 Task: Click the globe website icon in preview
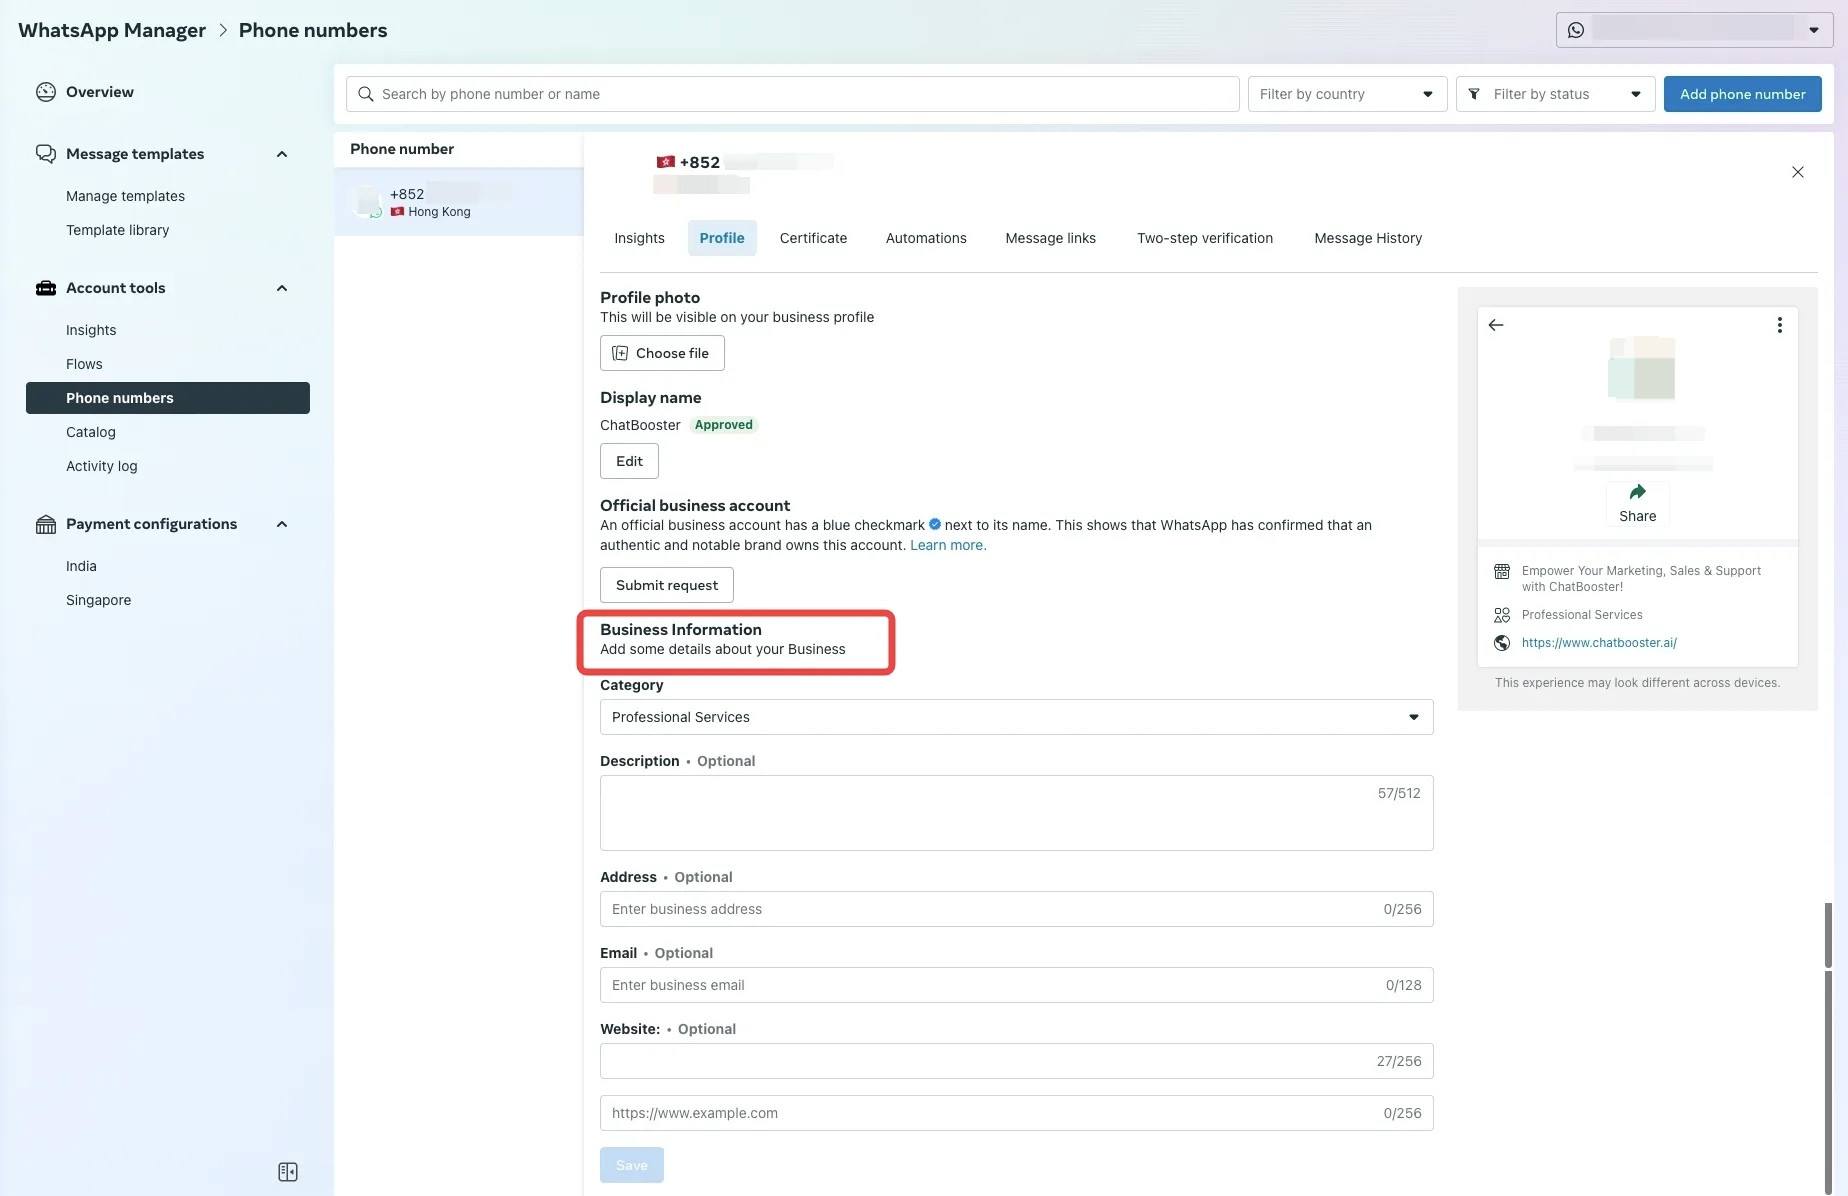point(1502,643)
